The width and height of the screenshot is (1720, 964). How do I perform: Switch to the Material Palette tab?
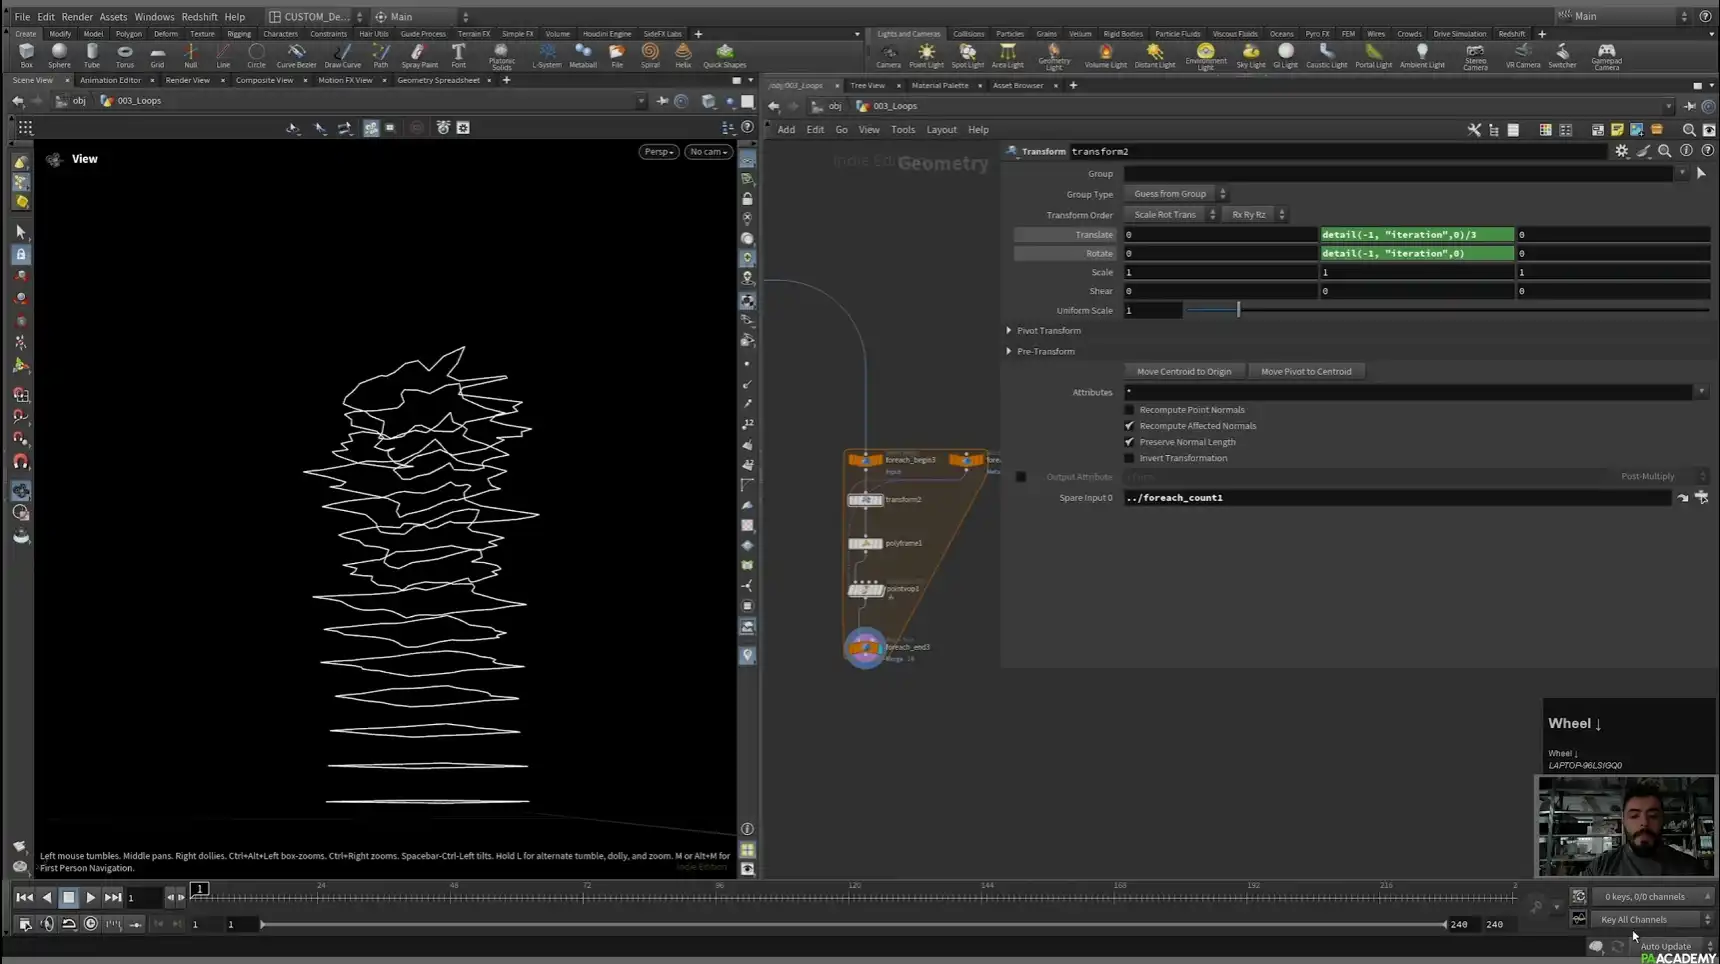pyautogui.click(x=941, y=85)
